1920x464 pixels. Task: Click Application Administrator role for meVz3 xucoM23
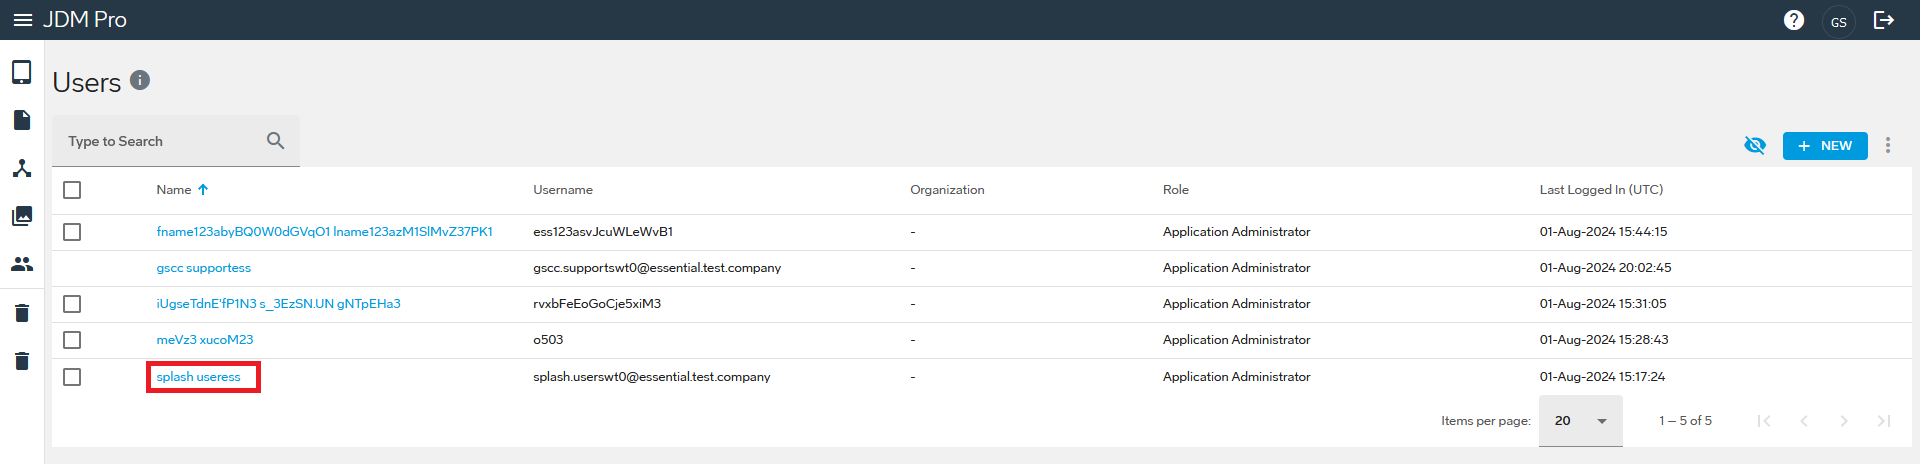point(1236,340)
